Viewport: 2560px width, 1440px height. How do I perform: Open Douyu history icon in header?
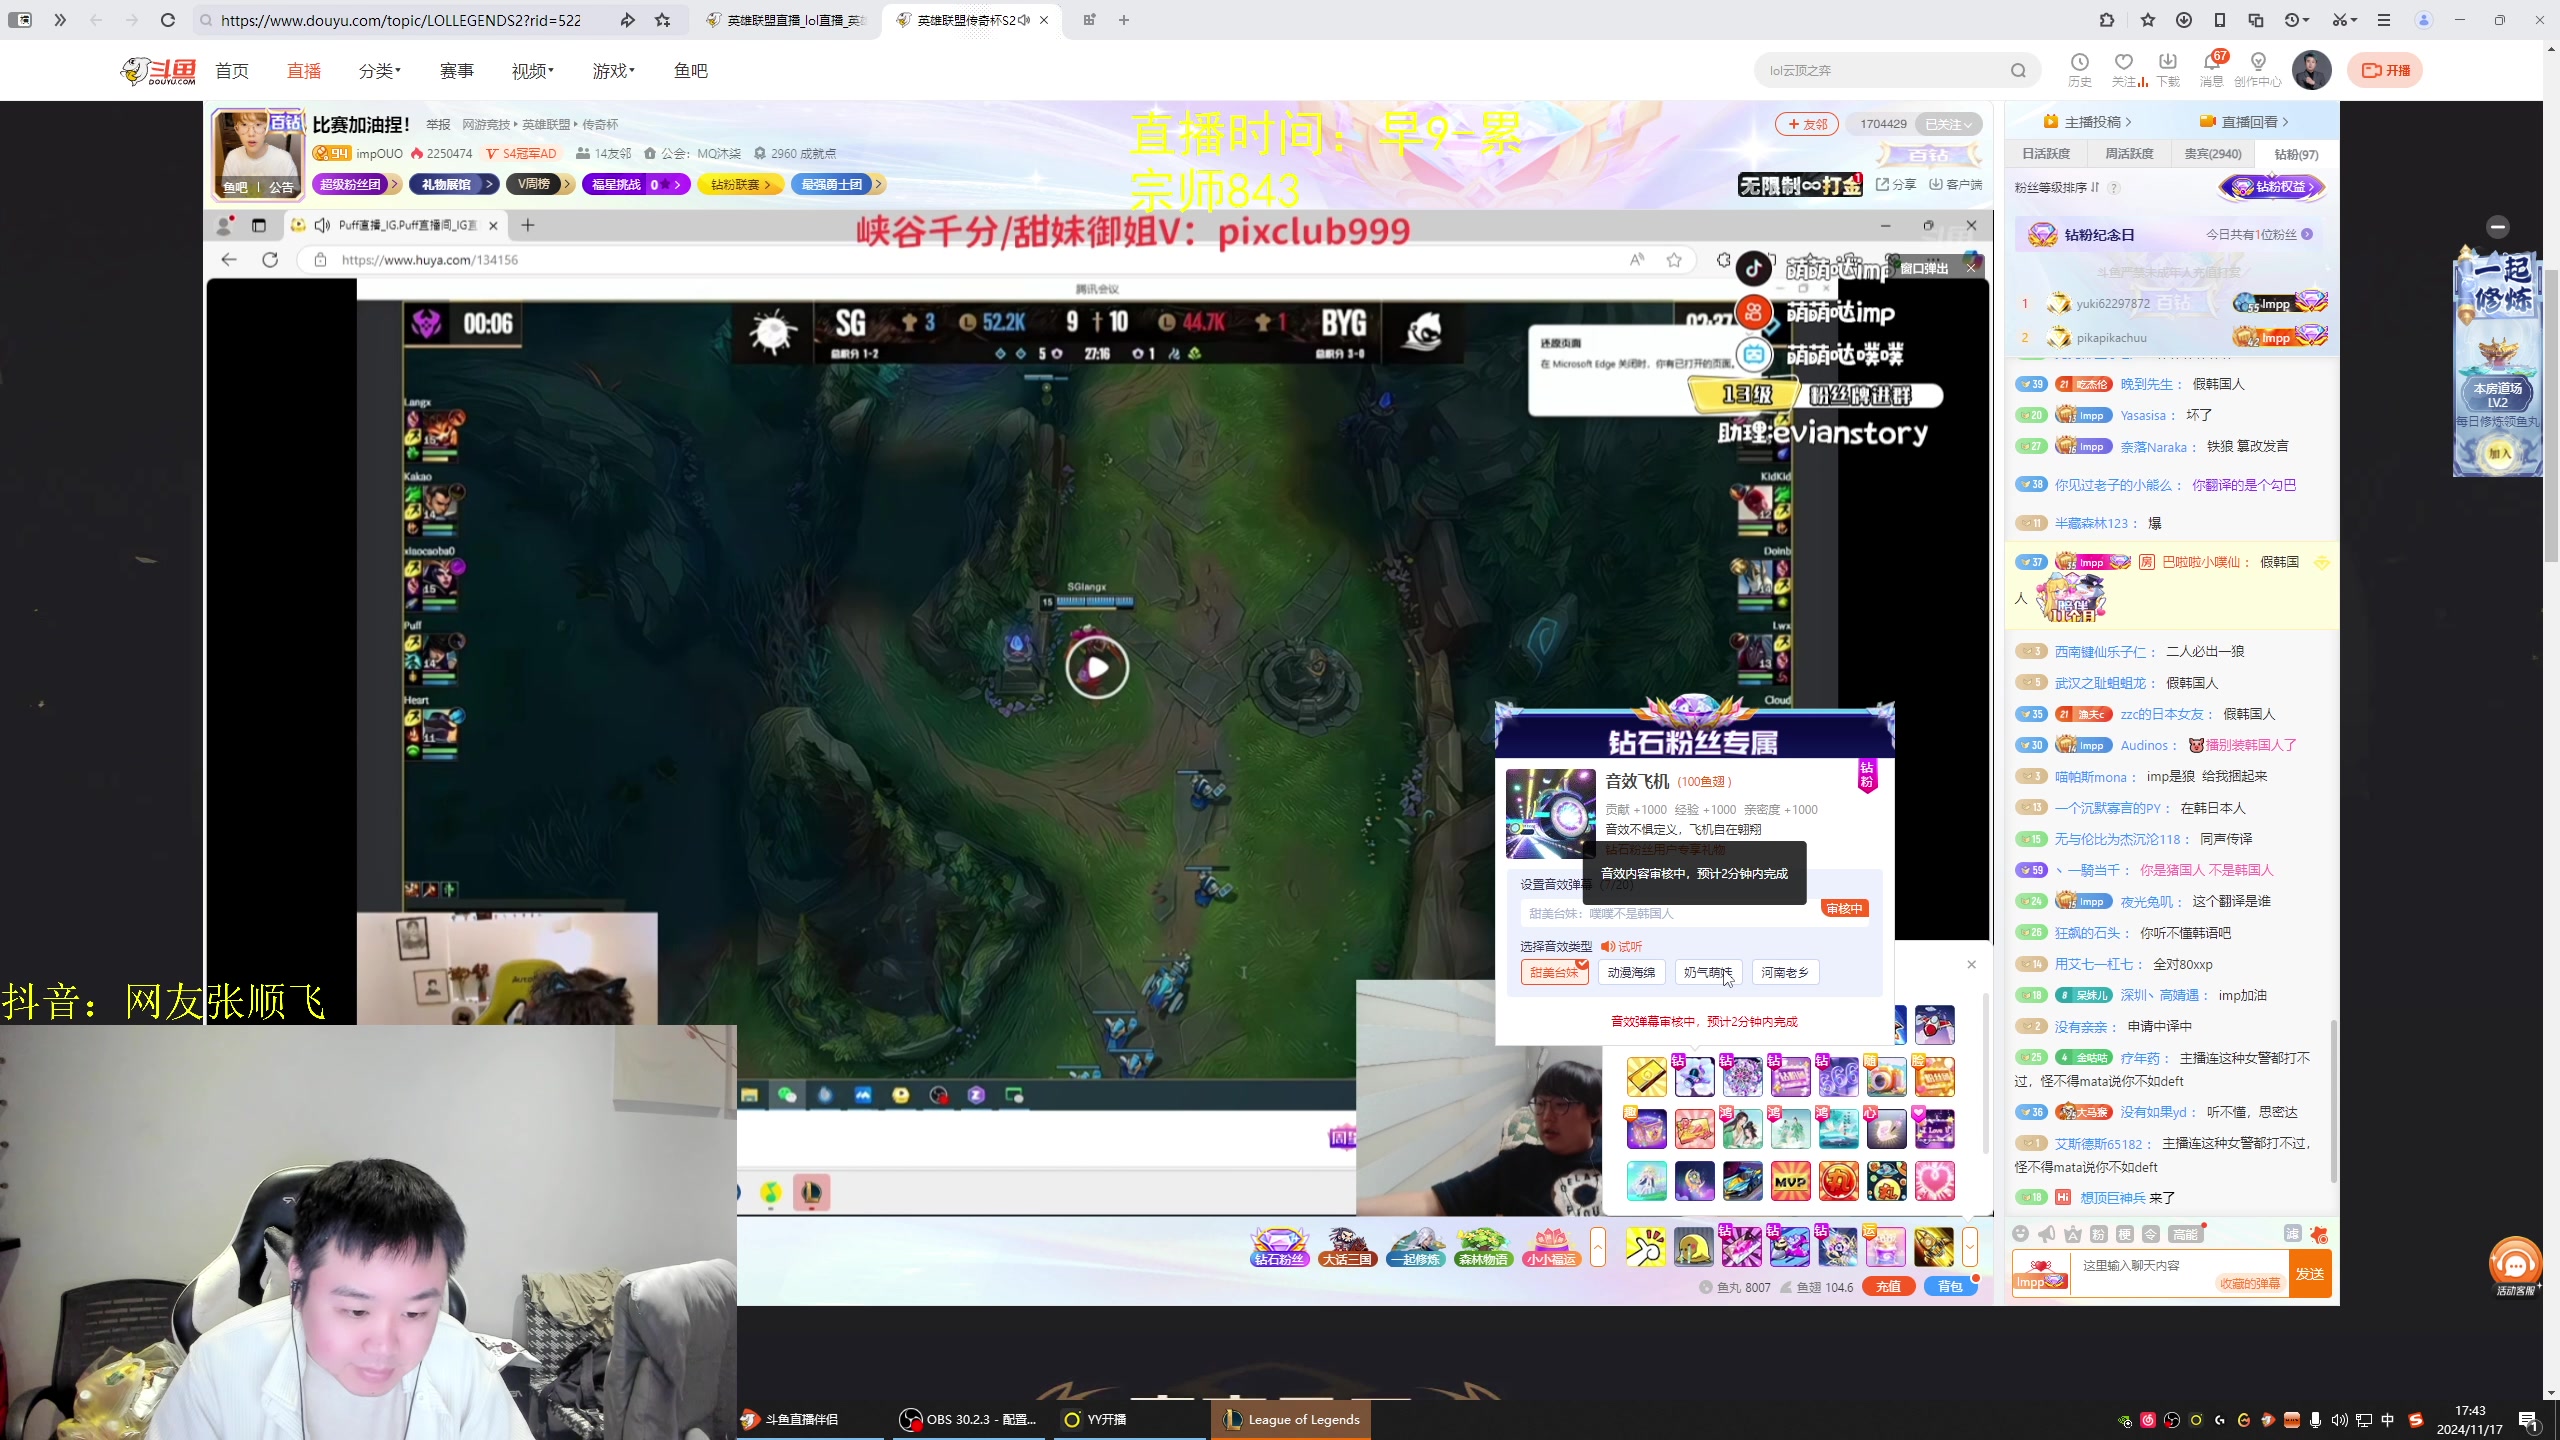pyautogui.click(x=2080, y=70)
